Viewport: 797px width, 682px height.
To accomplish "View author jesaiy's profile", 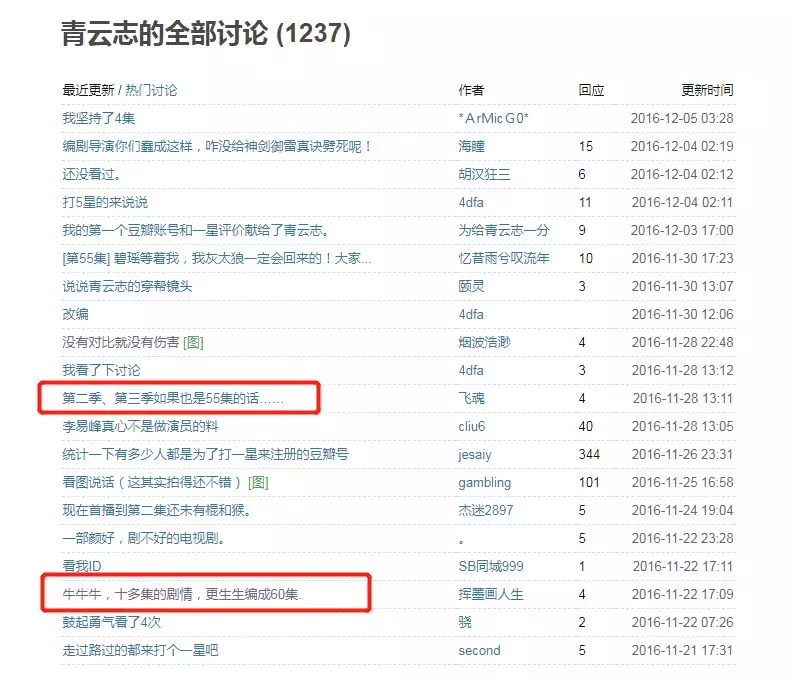I will click(475, 454).
